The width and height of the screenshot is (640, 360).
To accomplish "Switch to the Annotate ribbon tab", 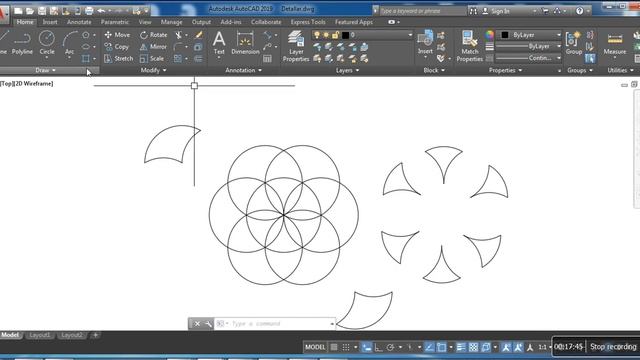I will tap(79, 22).
